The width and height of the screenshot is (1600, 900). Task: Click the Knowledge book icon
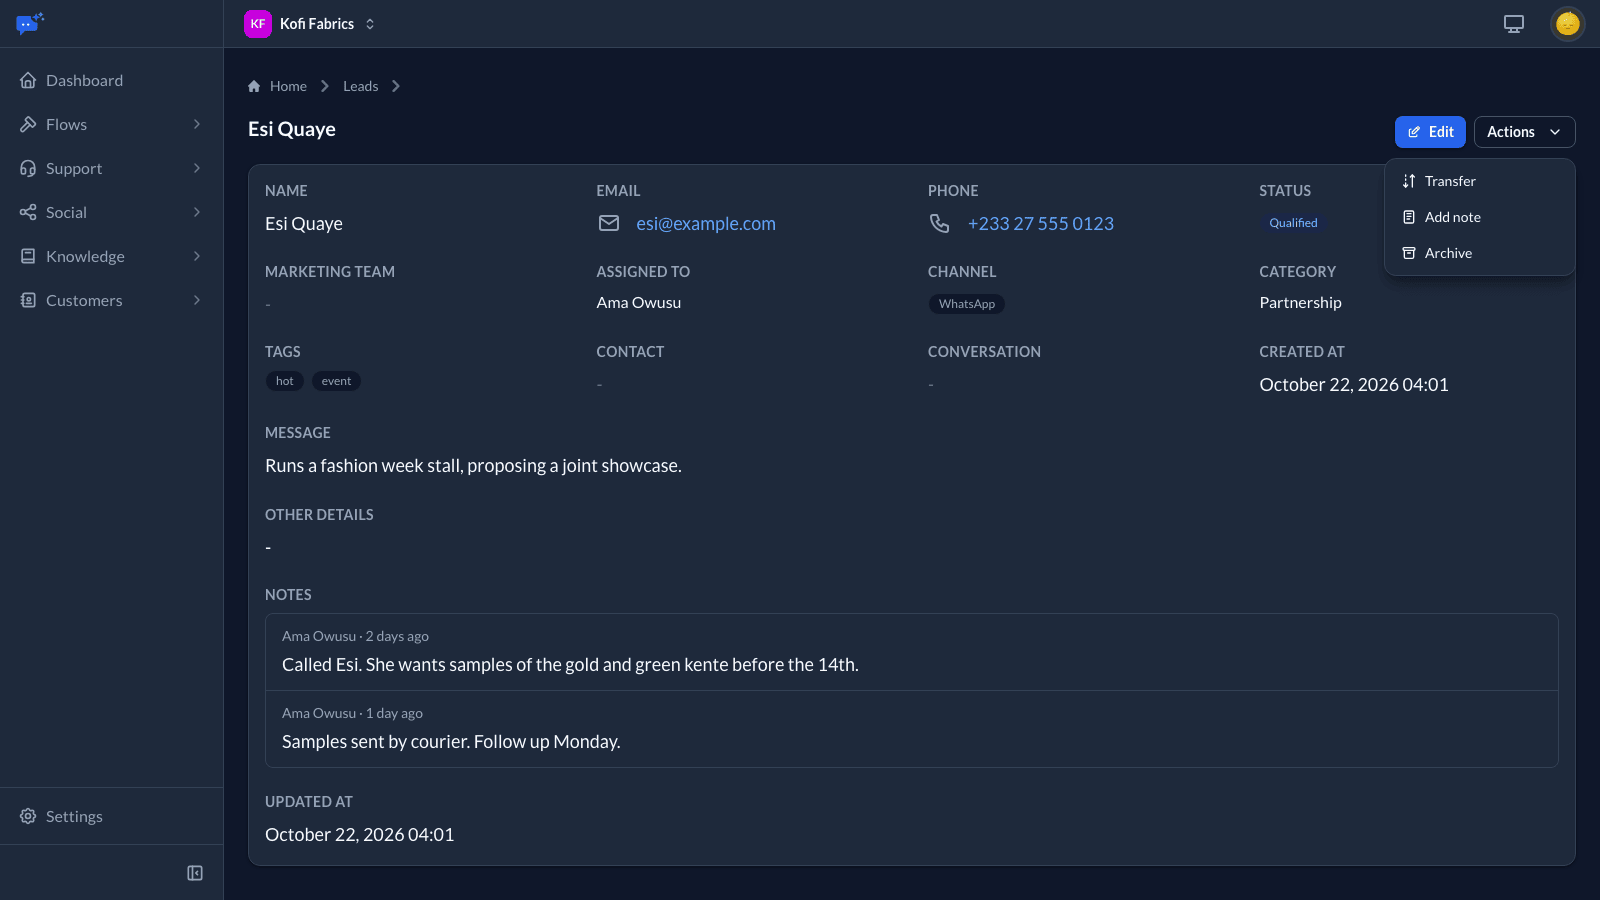click(x=28, y=256)
